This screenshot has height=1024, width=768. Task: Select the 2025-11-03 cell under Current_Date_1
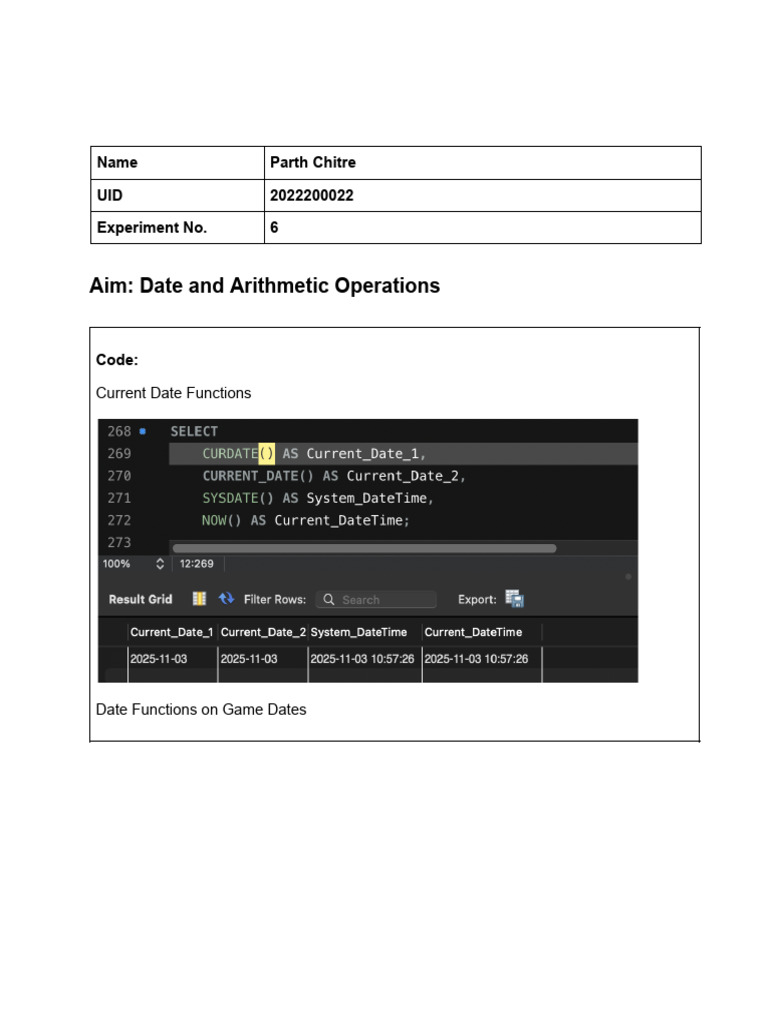172,658
